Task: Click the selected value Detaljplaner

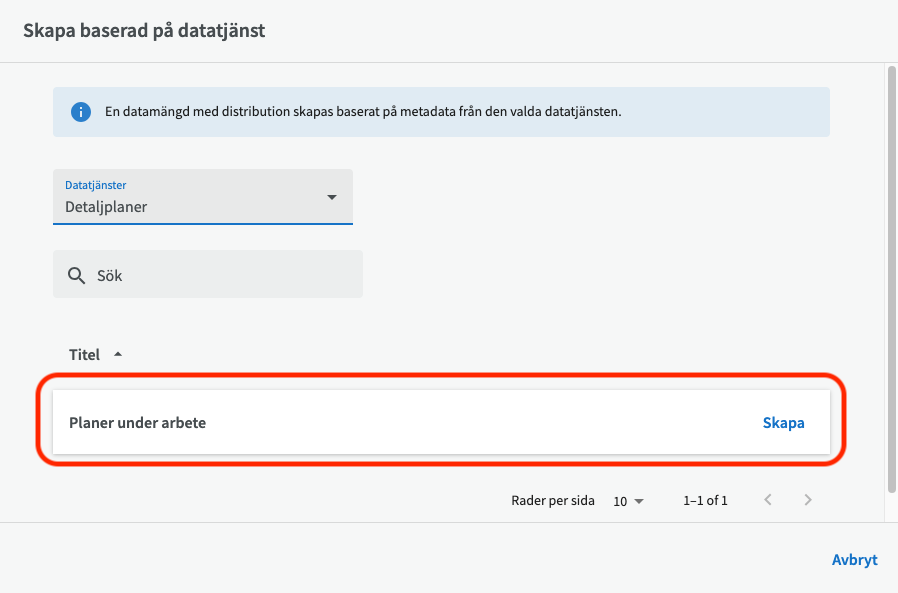Action: point(107,207)
